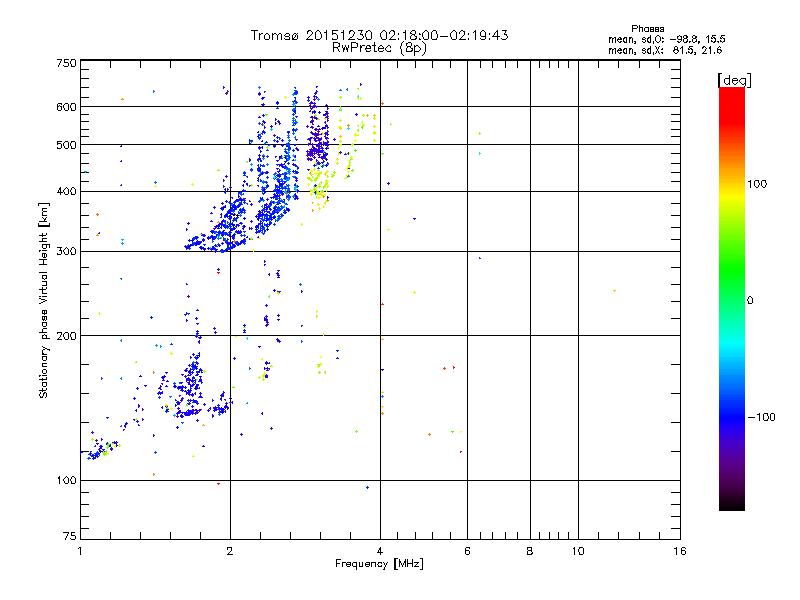Image resolution: width=800 pixels, height=600 pixels.
Task: Click the 'mean, sd,X: 81.5, 21.6' text
Action: coord(665,50)
